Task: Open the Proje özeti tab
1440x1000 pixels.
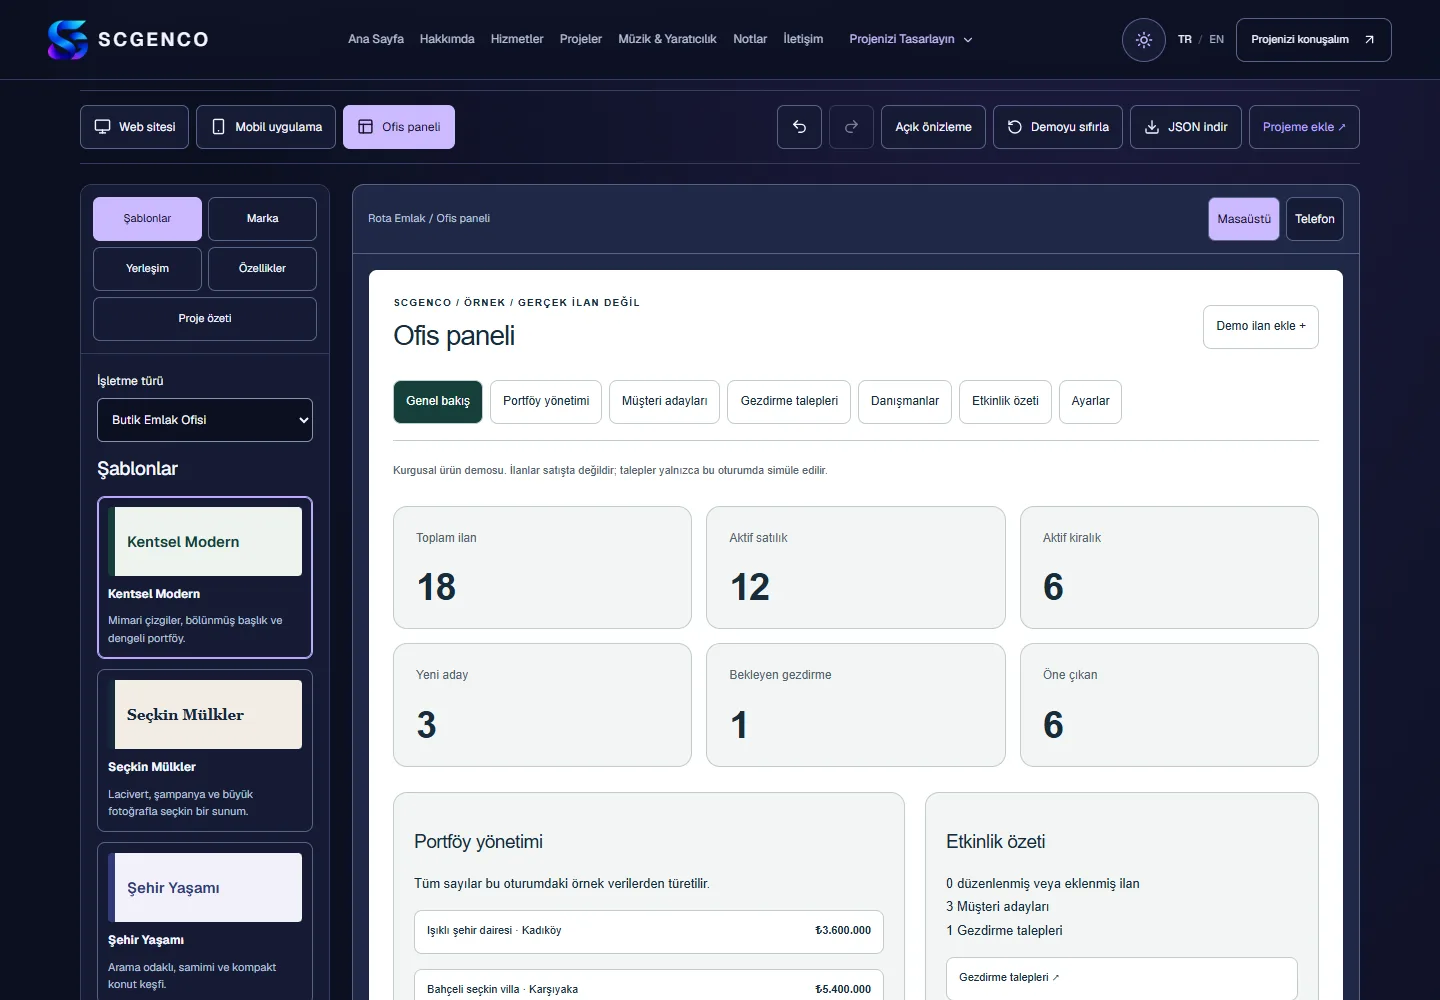Action: [x=205, y=319]
